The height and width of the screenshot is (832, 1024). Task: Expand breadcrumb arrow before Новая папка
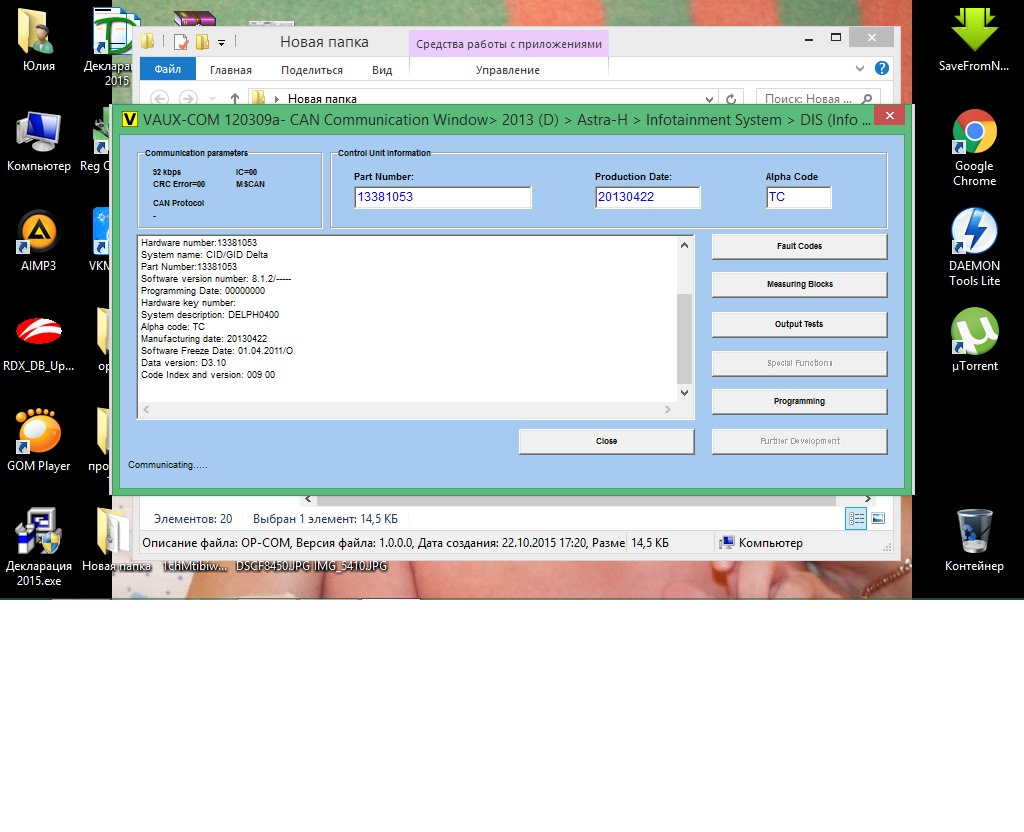tap(277, 99)
